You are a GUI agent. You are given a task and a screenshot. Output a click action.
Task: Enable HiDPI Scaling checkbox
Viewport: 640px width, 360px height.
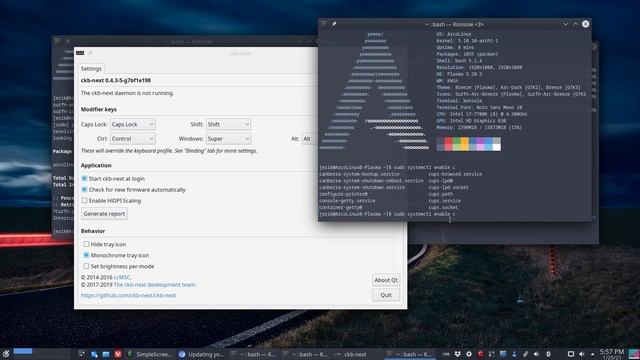[84, 201]
